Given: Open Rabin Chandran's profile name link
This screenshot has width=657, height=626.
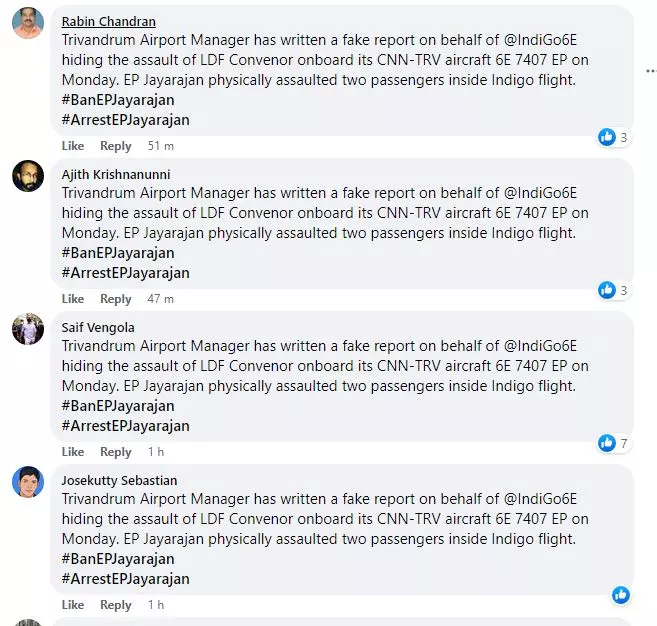Looking at the screenshot, I should 108,21.
